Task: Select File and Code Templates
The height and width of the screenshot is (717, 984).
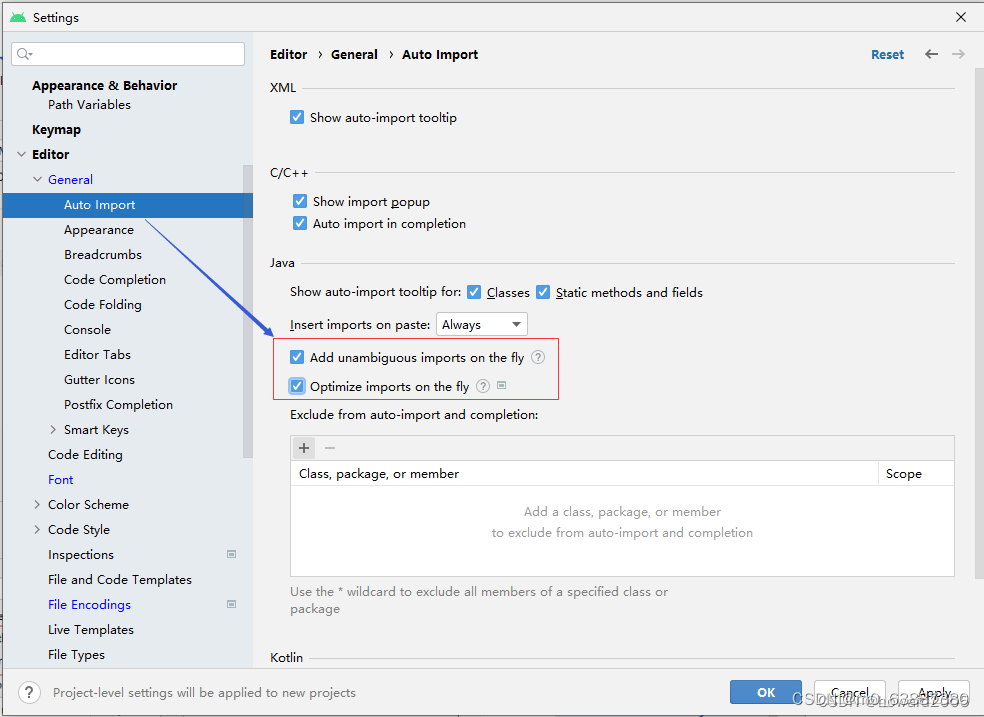Action: coord(120,580)
